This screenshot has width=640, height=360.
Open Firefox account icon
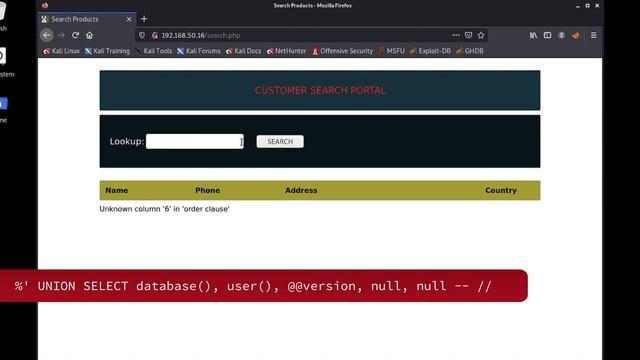(x=562, y=36)
